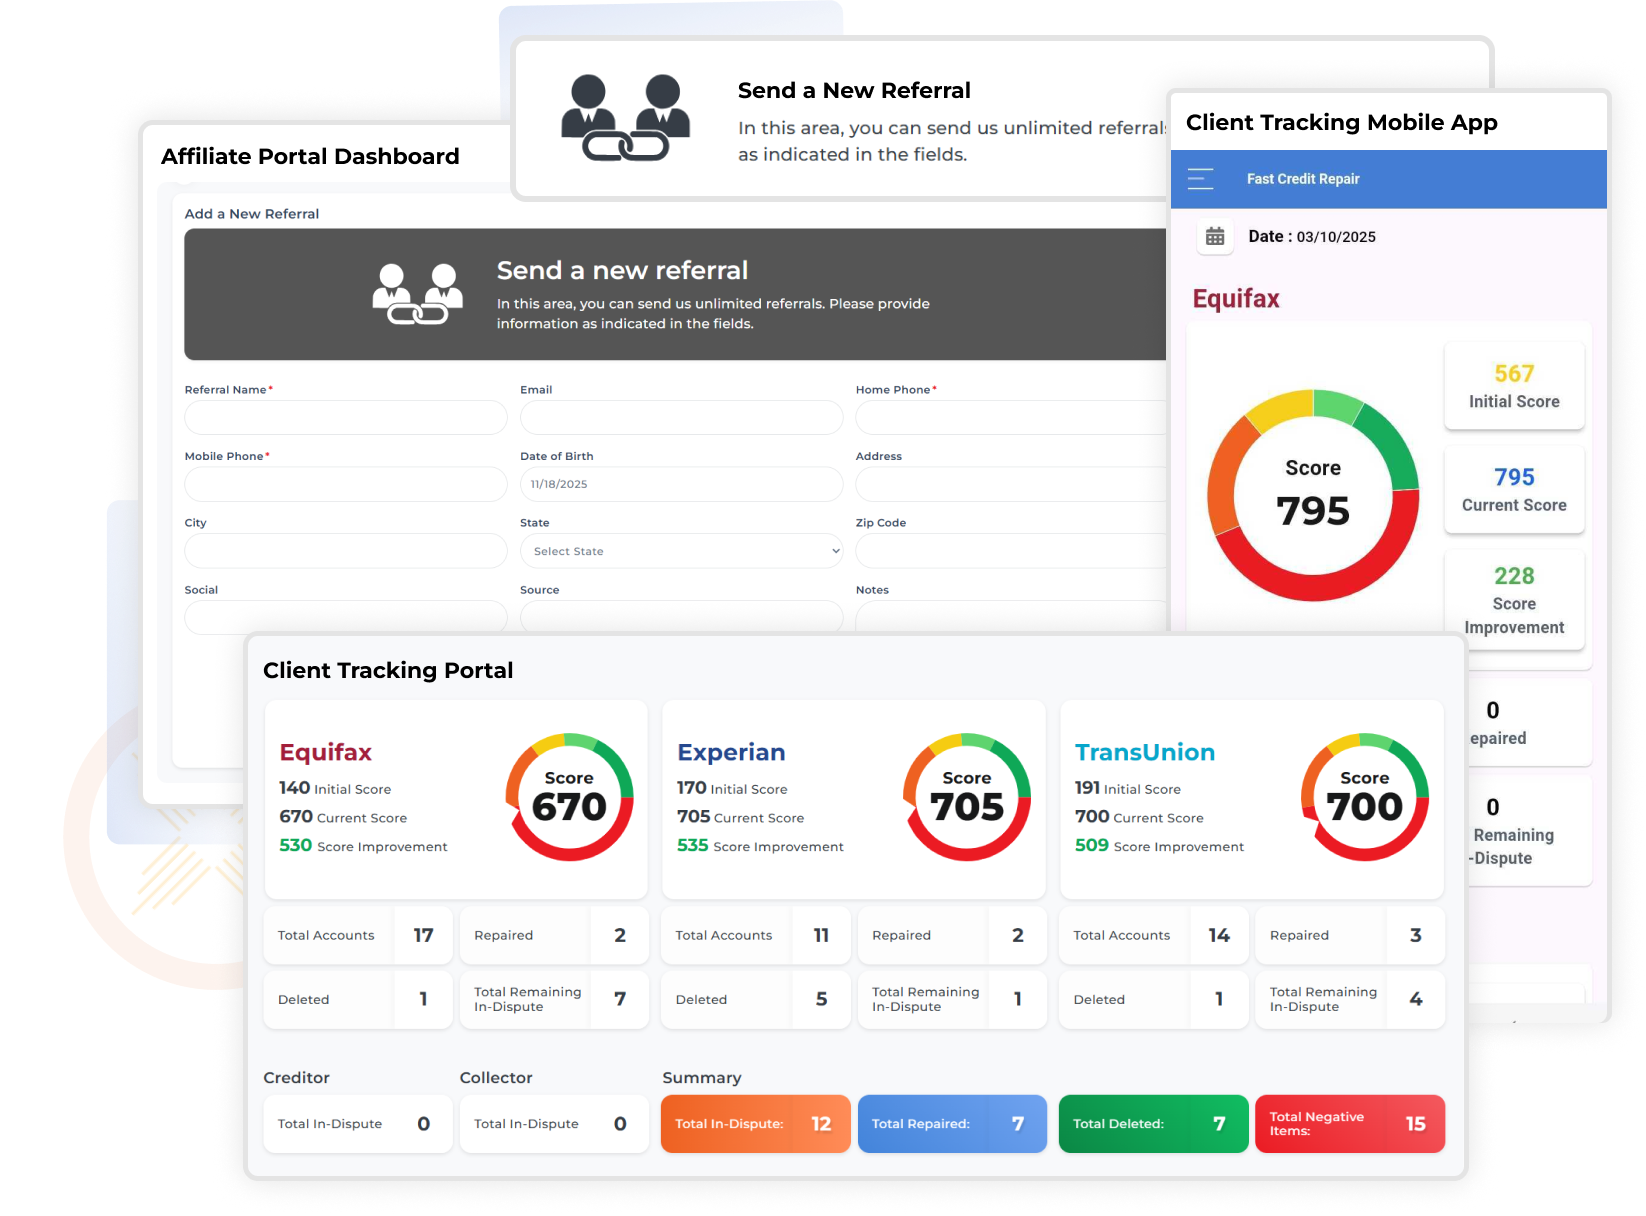Click the referral people icon in dark banner

pos(418,294)
